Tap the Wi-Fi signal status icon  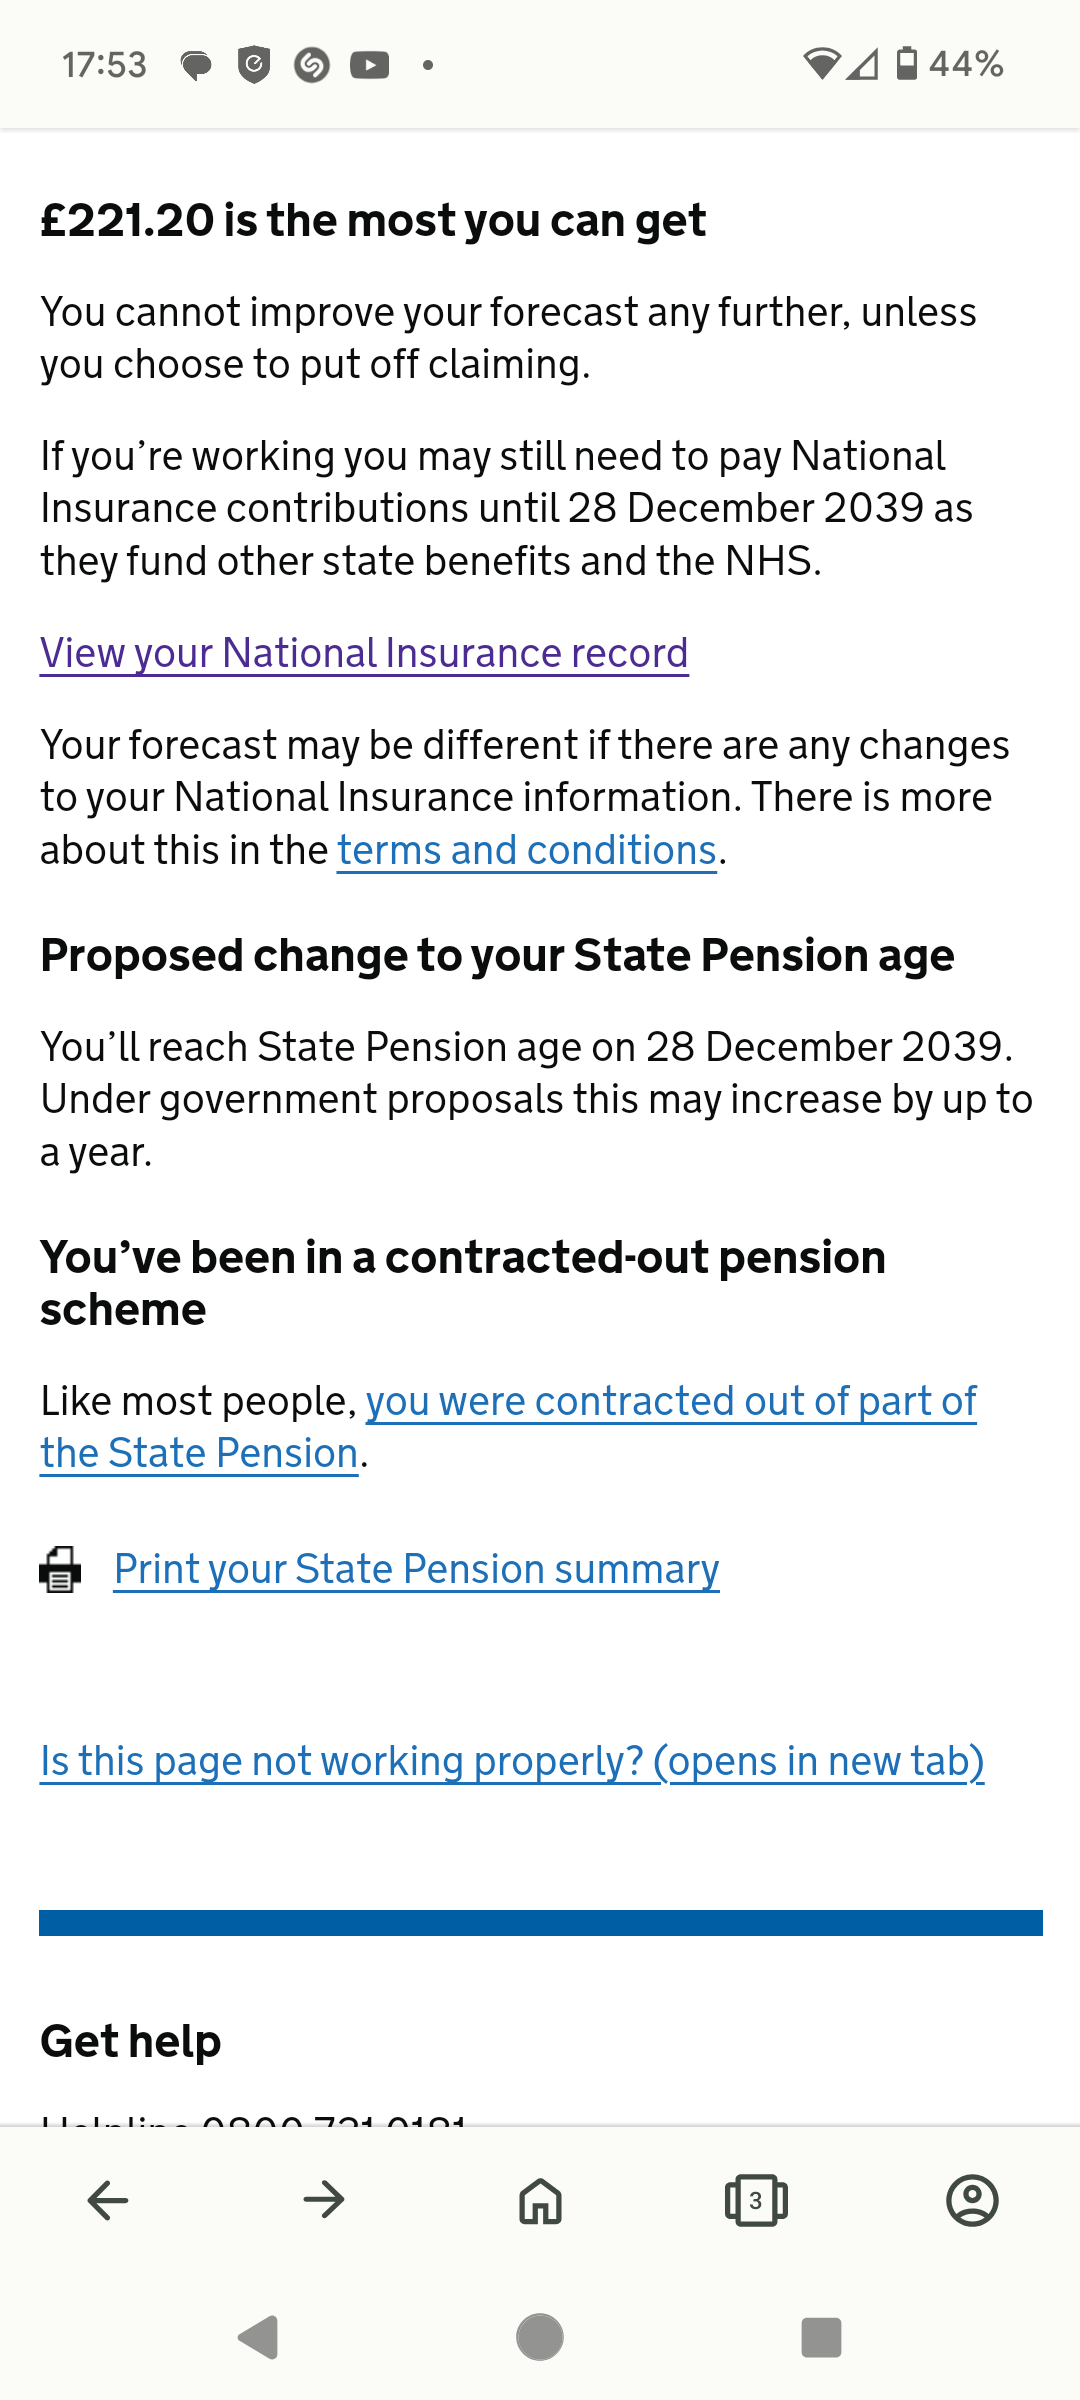(x=821, y=64)
